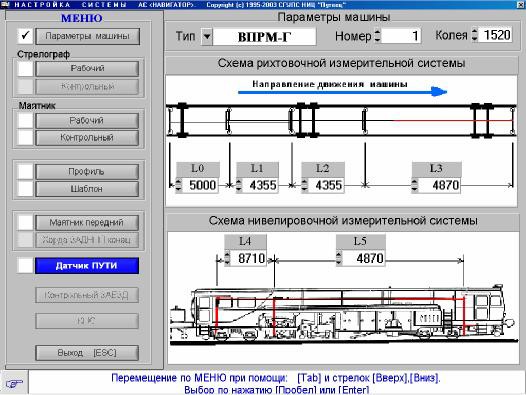The width and height of the screenshot is (526, 395).
Task: Click 'Направление движения машины' label
Action: (x=330, y=84)
